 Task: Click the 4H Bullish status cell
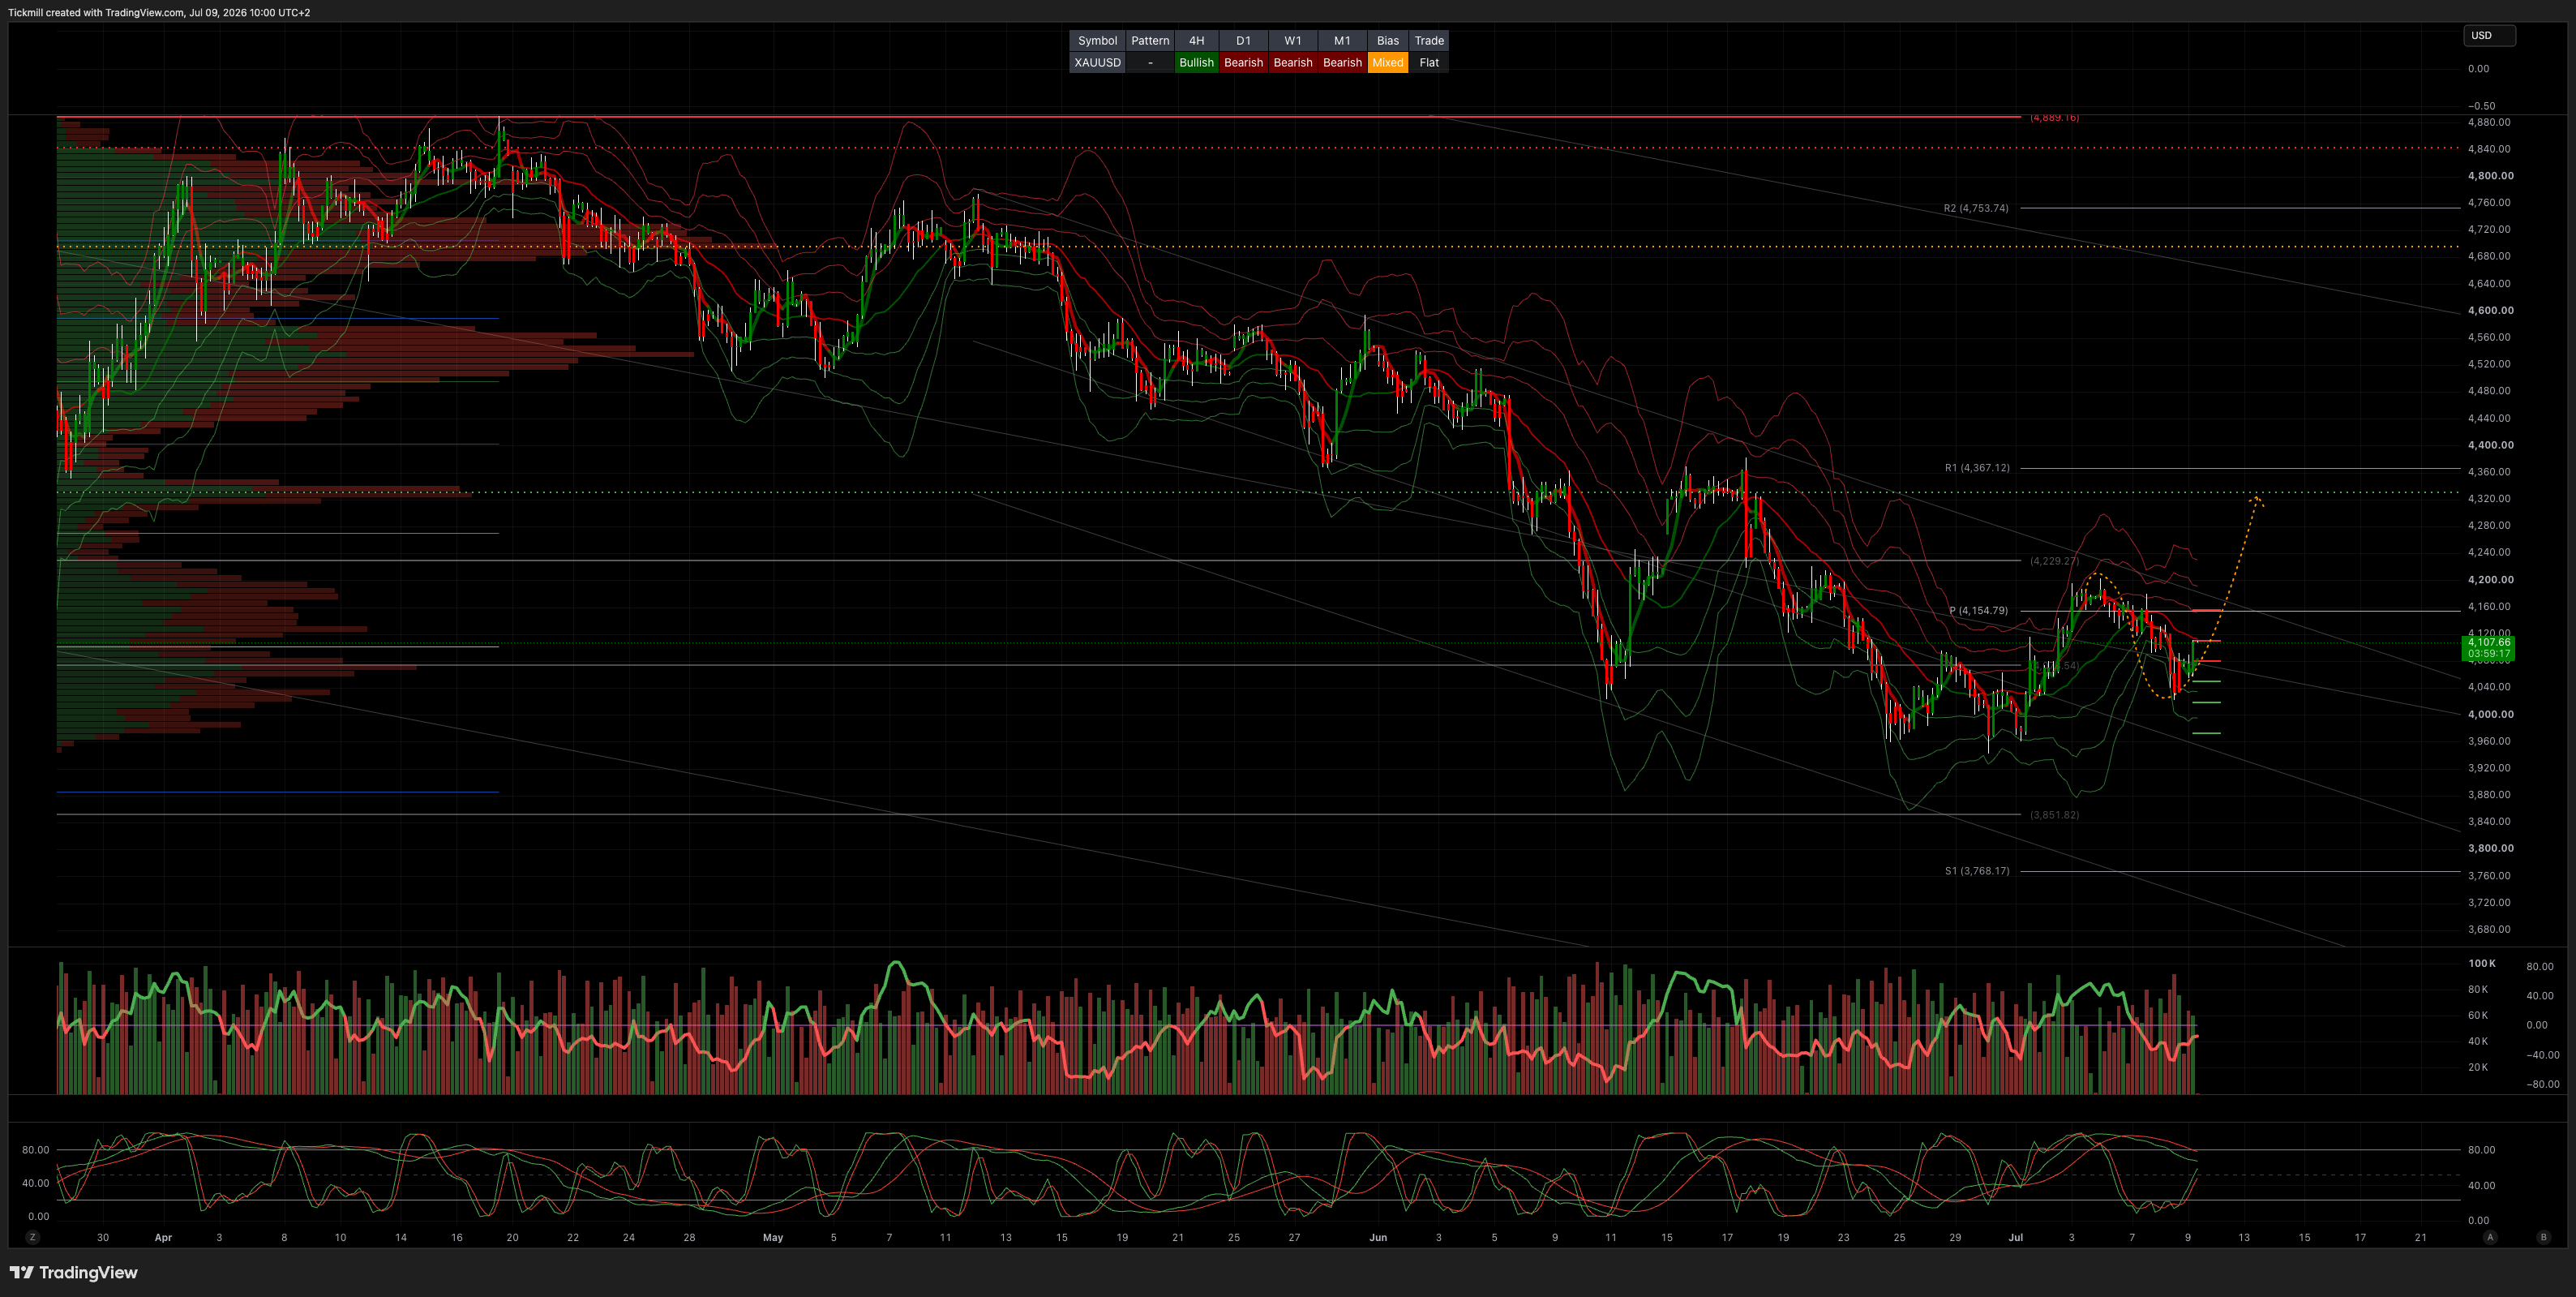(1196, 62)
